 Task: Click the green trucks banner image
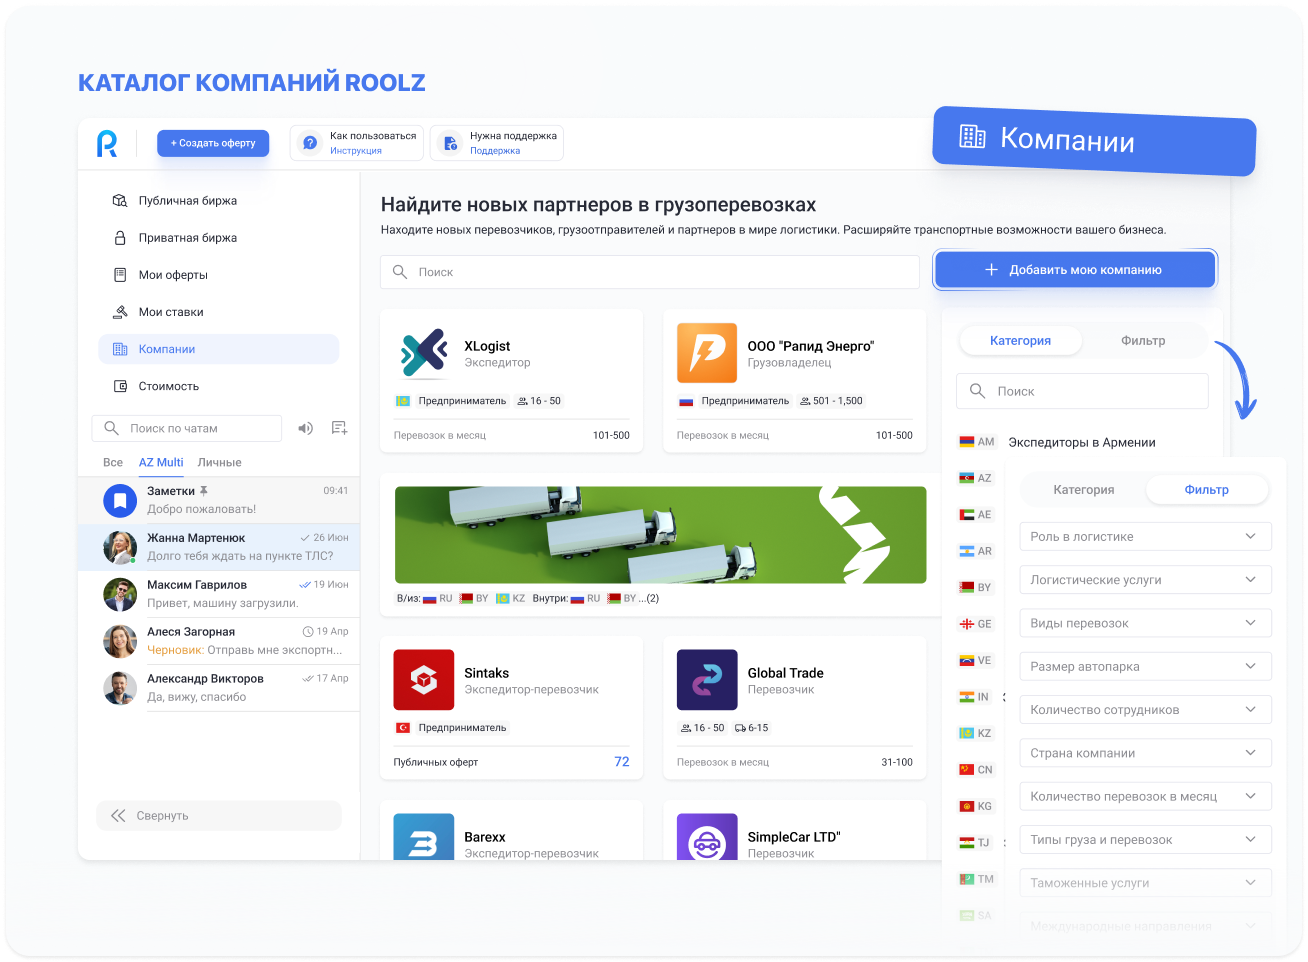click(660, 535)
